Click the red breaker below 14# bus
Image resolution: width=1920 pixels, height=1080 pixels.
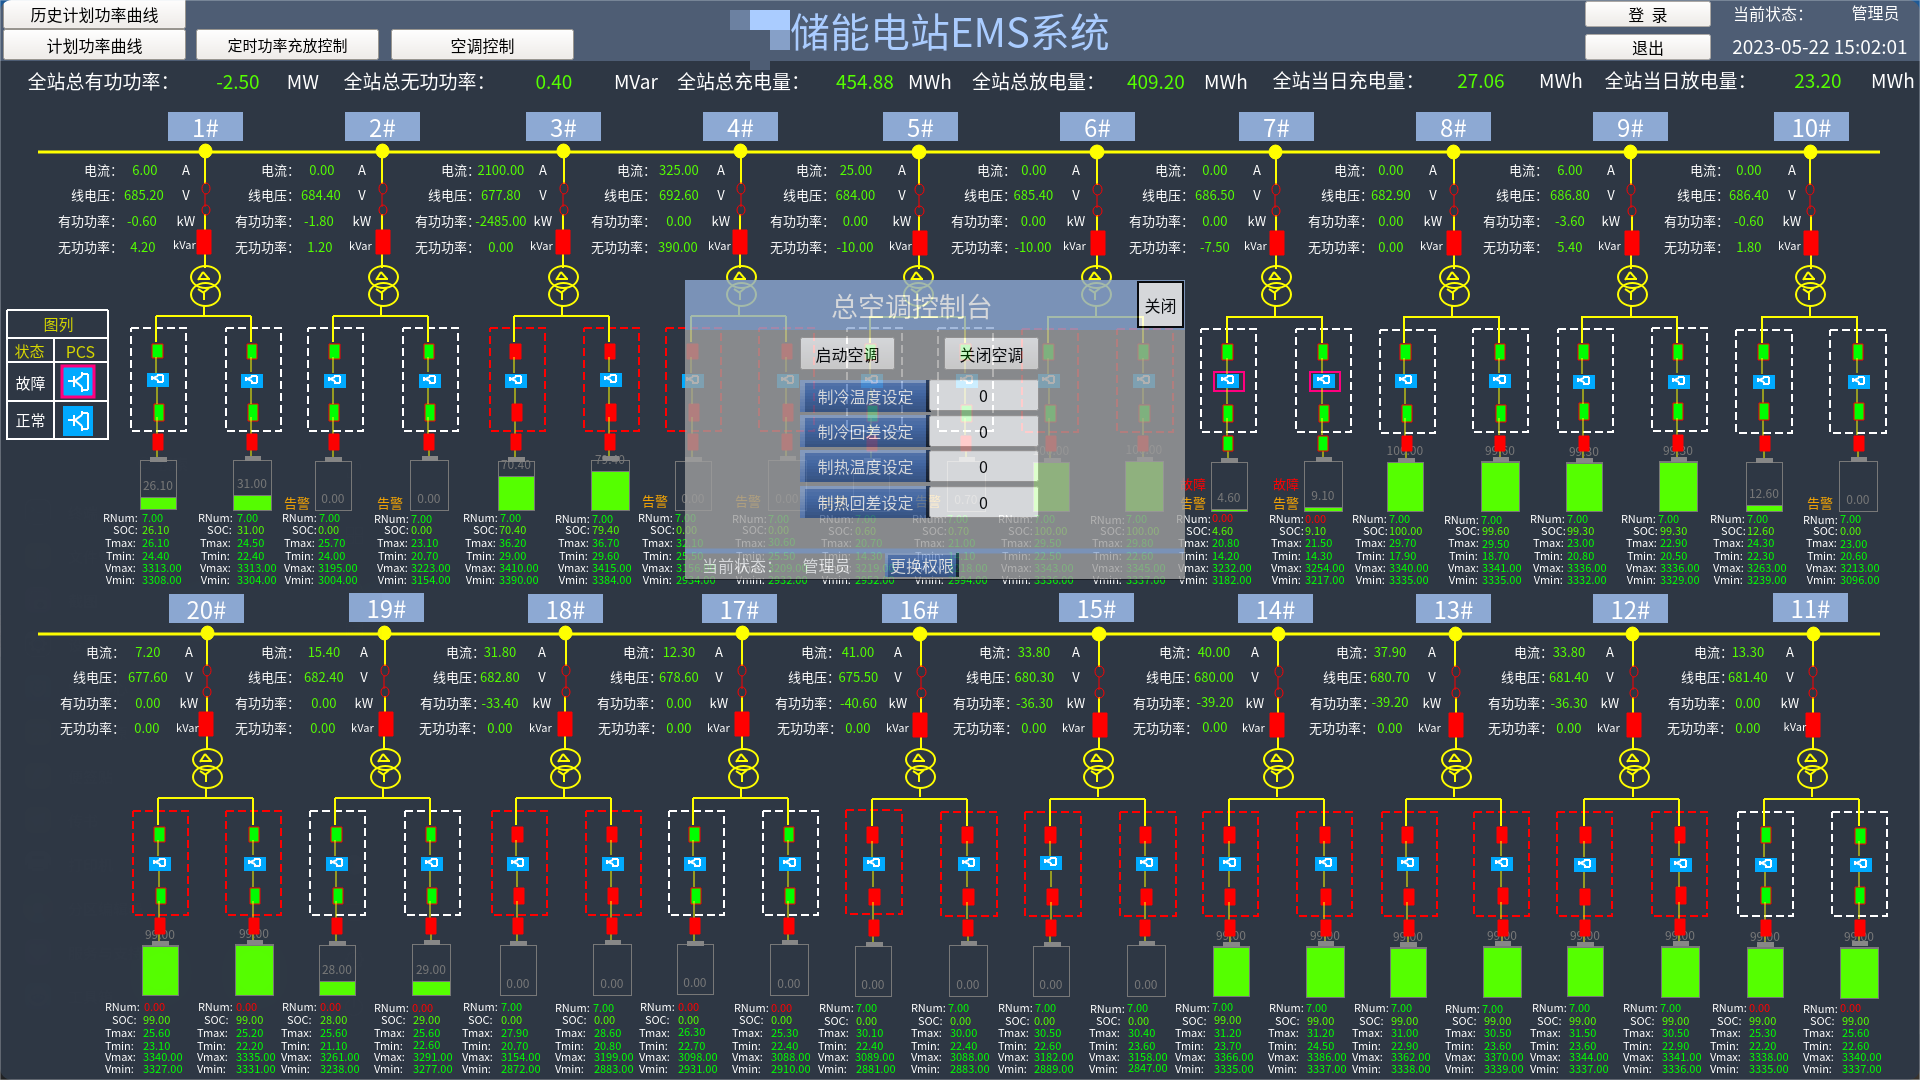pyautogui.click(x=1277, y=725)
